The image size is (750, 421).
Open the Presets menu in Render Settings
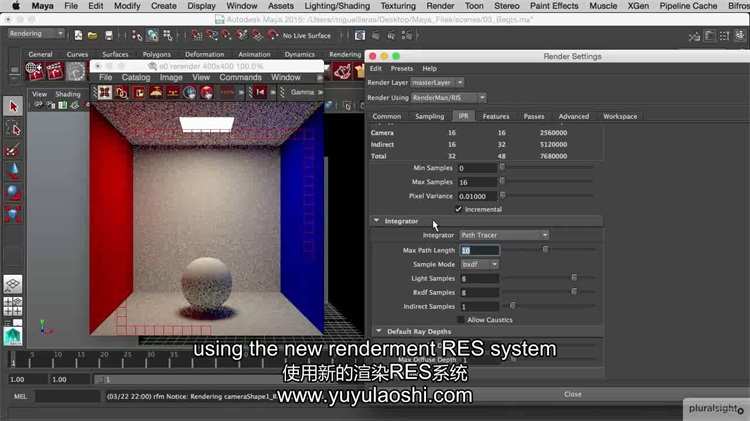point(401,68)
